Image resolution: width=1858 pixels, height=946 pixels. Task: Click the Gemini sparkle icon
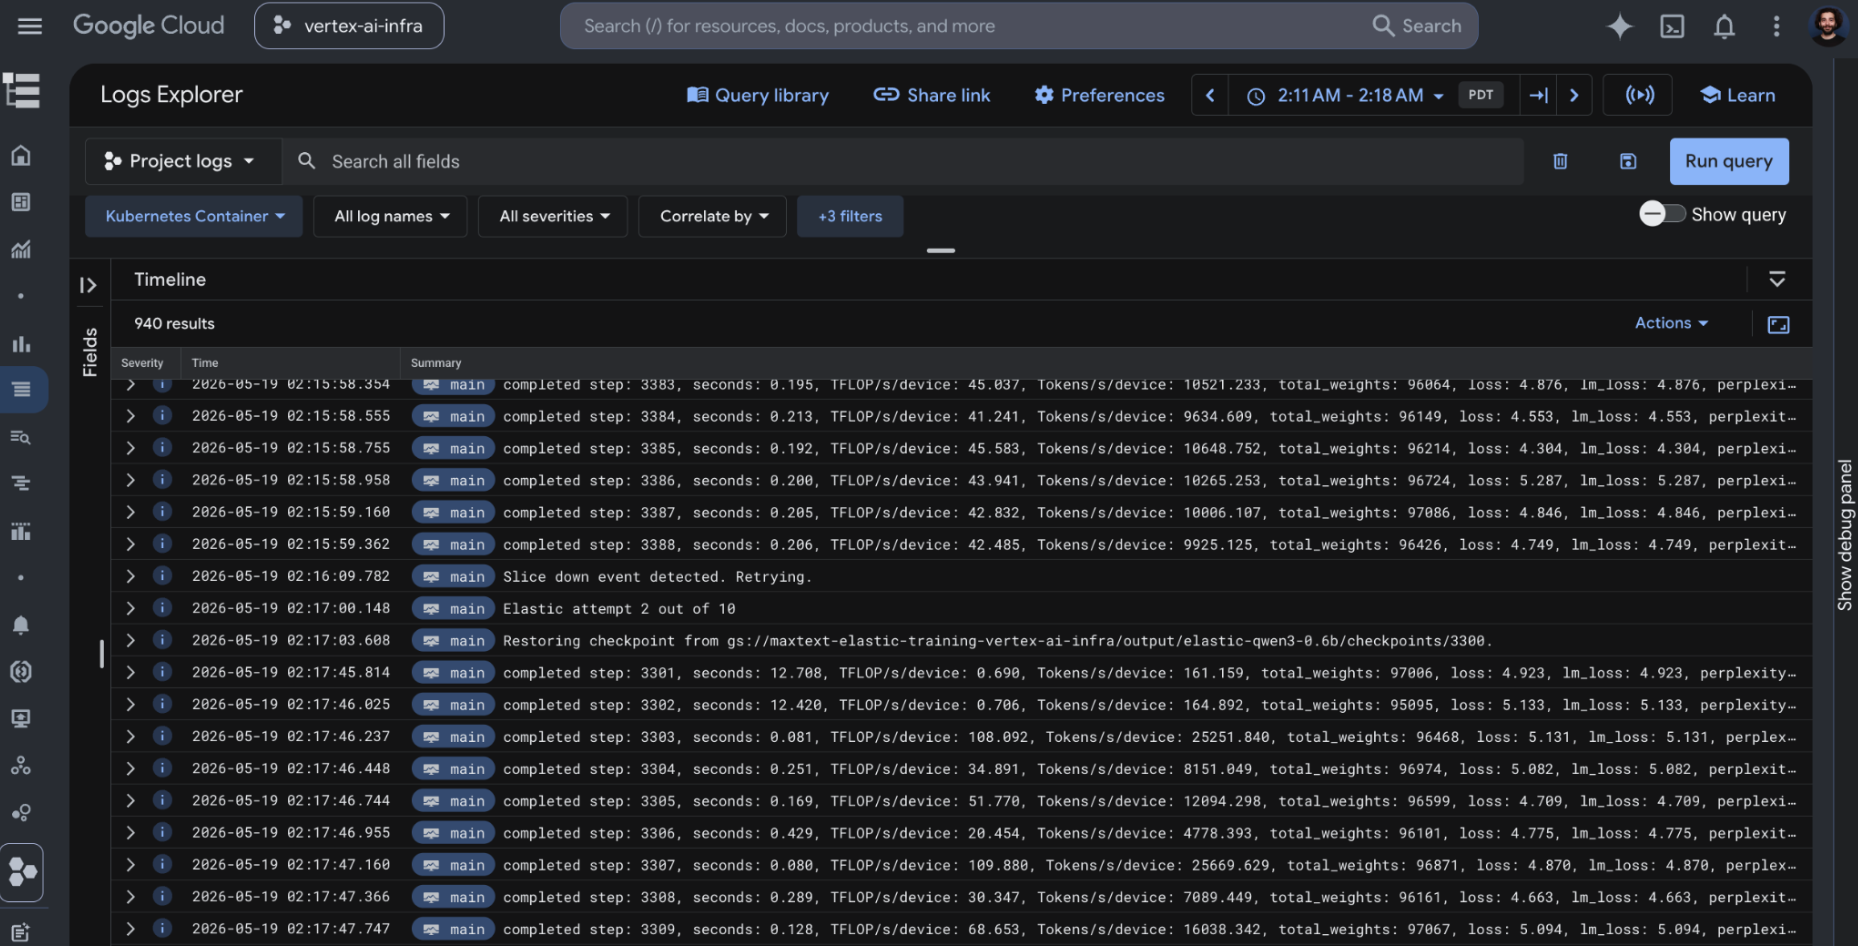(x=1619, y=26)
